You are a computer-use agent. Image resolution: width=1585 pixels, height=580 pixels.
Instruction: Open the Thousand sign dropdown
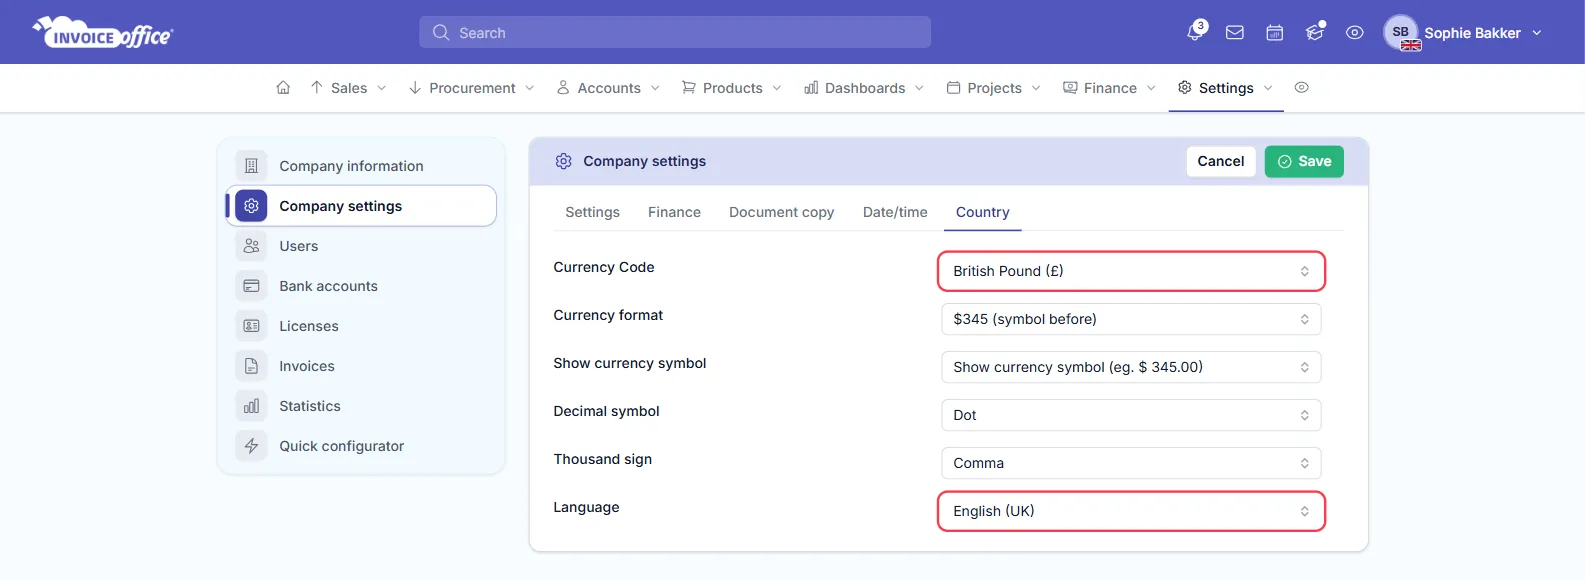coord(1131,463)
